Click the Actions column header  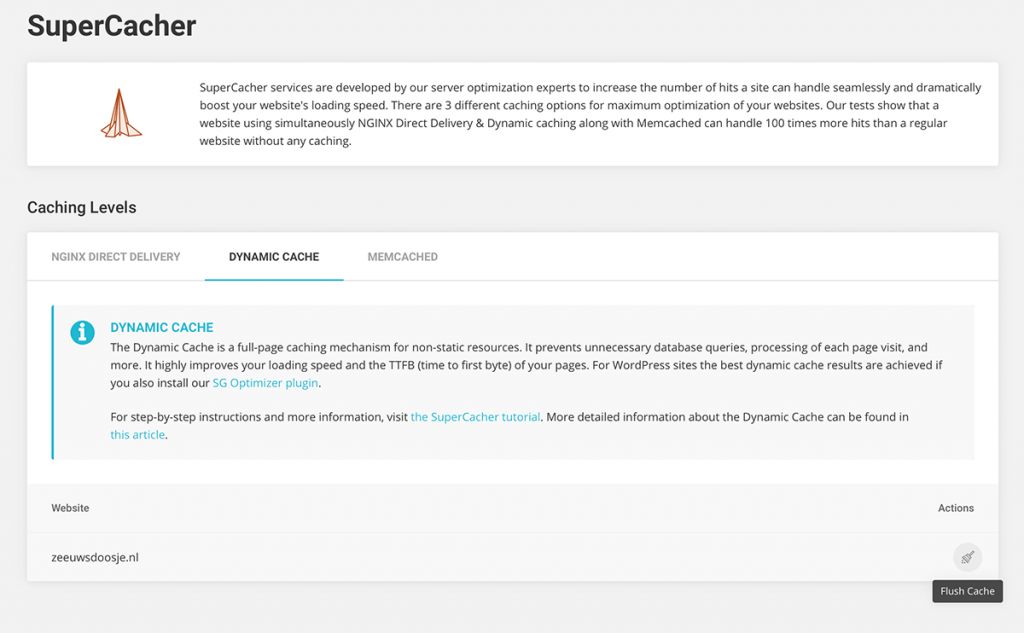click(x=955, y=508)
